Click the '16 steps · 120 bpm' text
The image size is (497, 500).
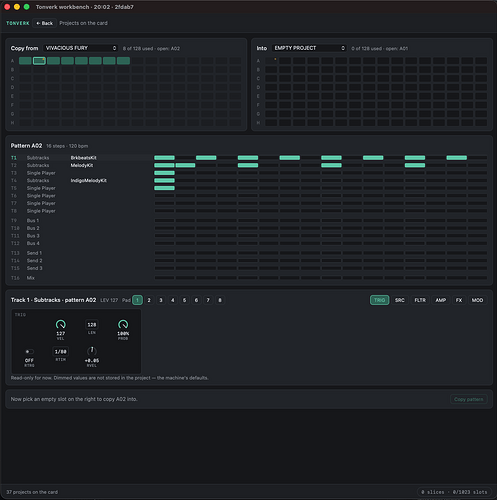click(x=67, y=146)
